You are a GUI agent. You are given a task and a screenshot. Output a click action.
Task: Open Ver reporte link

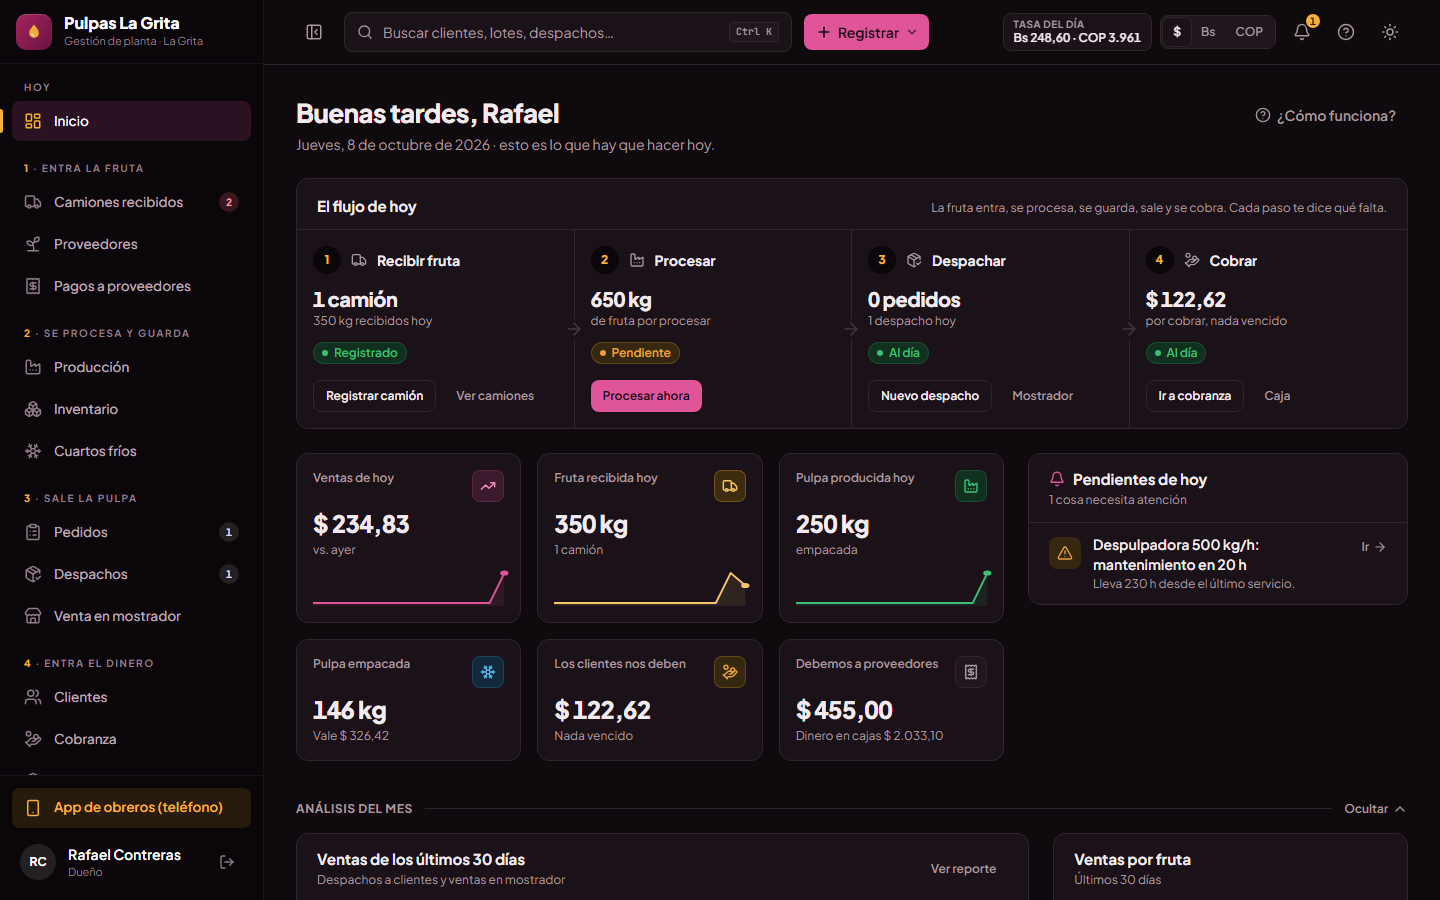[x=963, y=869]
